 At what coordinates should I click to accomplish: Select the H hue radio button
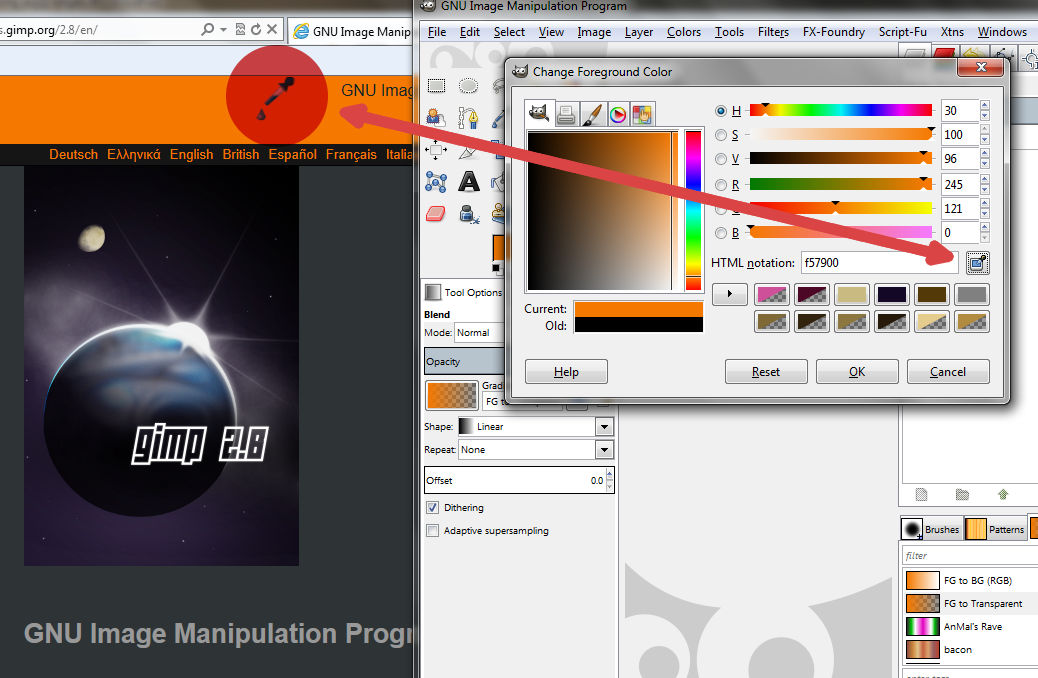(x=721, y=111)
